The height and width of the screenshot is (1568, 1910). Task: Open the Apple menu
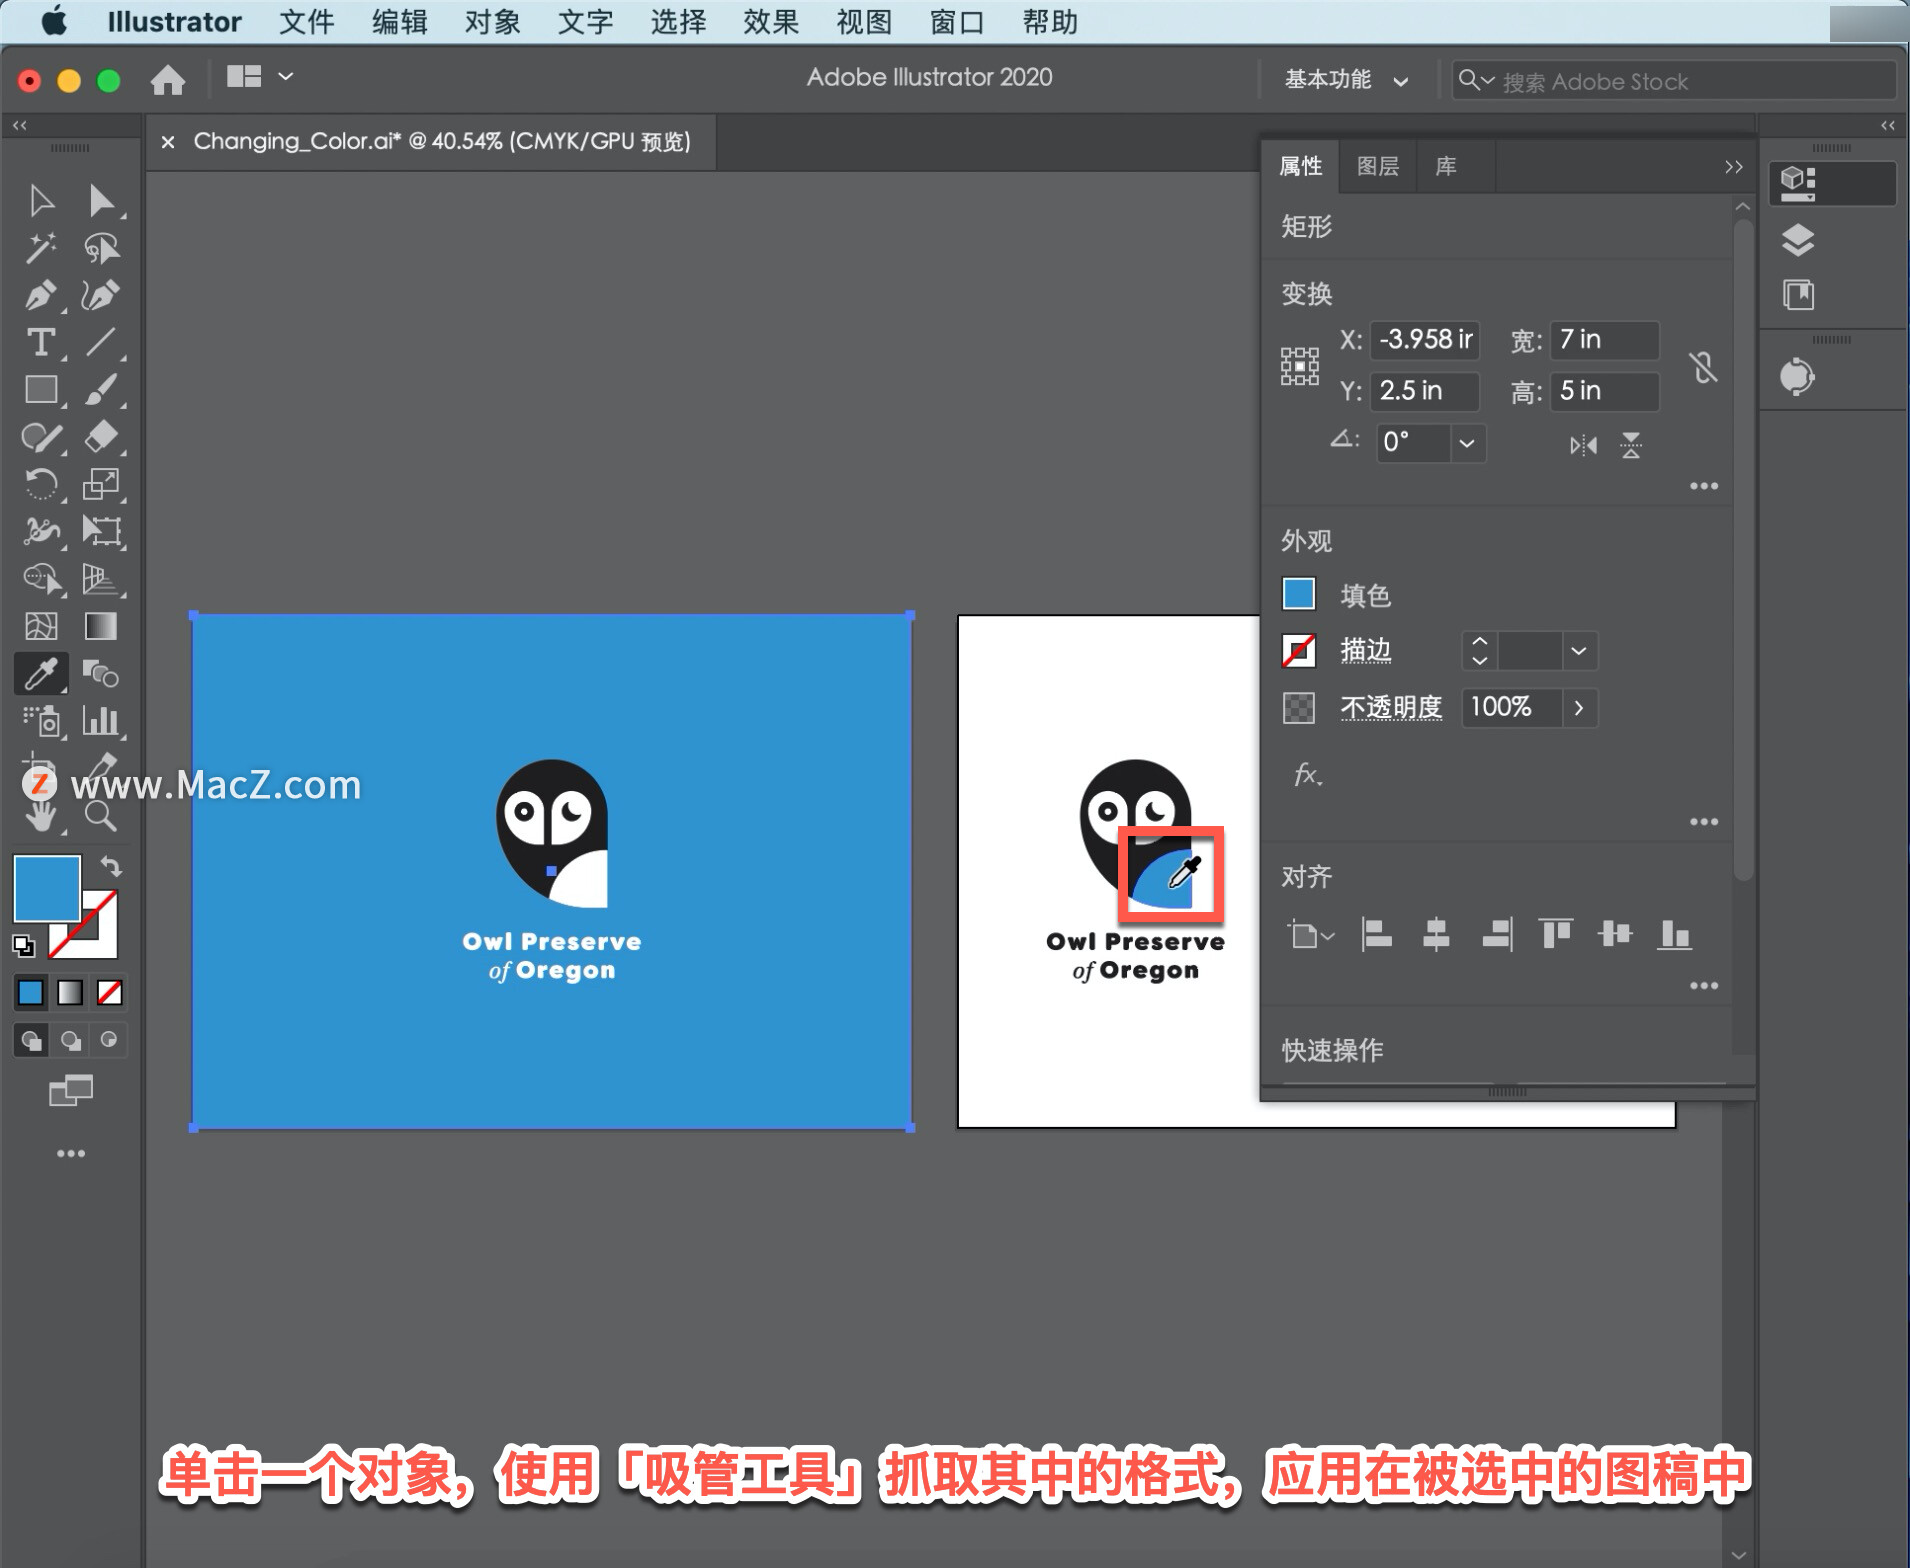click(54, 21)
